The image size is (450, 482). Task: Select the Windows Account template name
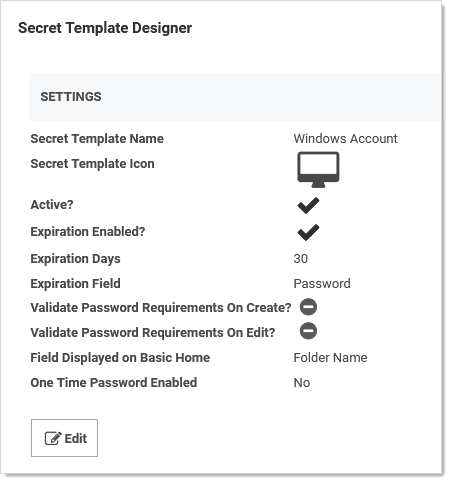coord(345,139)
